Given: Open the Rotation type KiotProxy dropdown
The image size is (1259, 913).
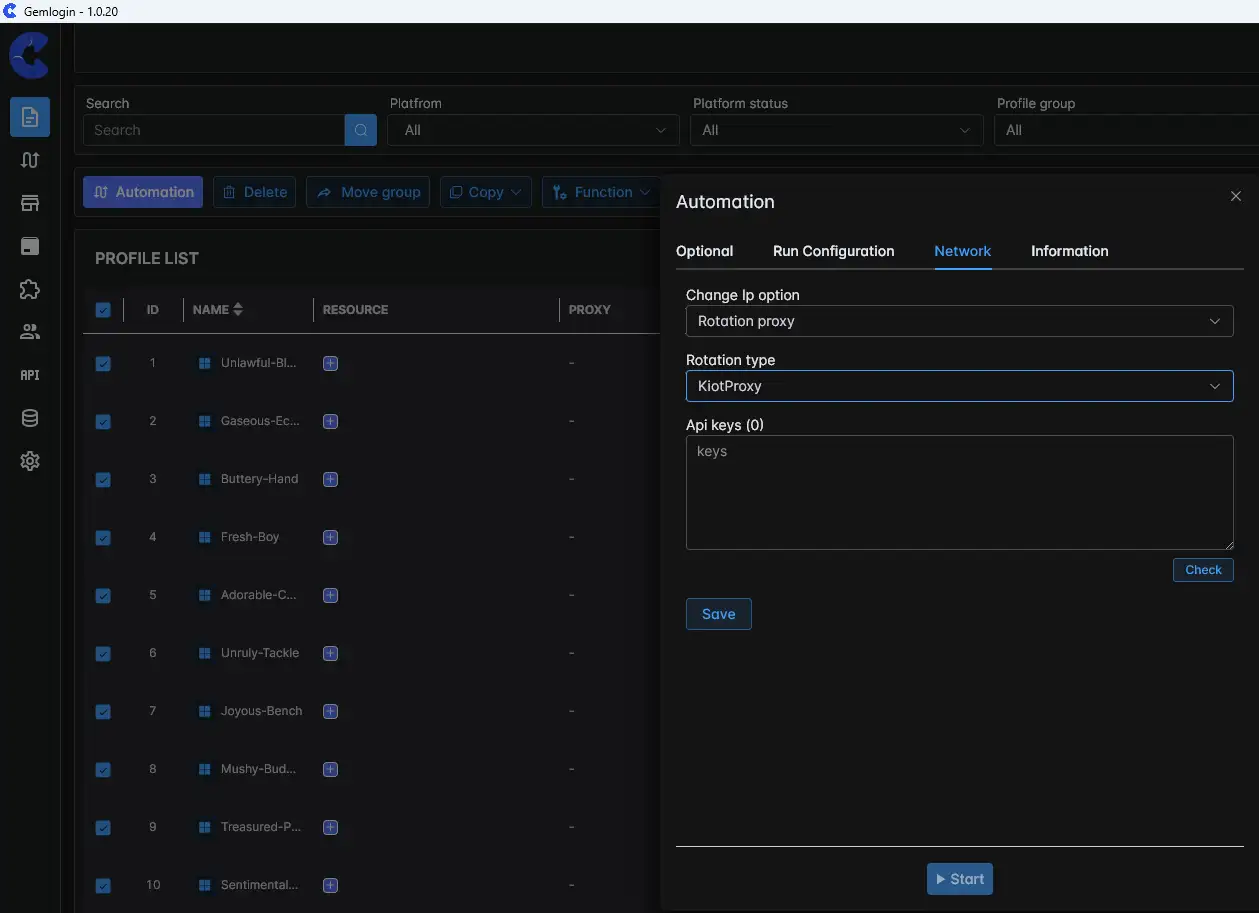Looking at the screenshot, I should [x=959, y=386].
